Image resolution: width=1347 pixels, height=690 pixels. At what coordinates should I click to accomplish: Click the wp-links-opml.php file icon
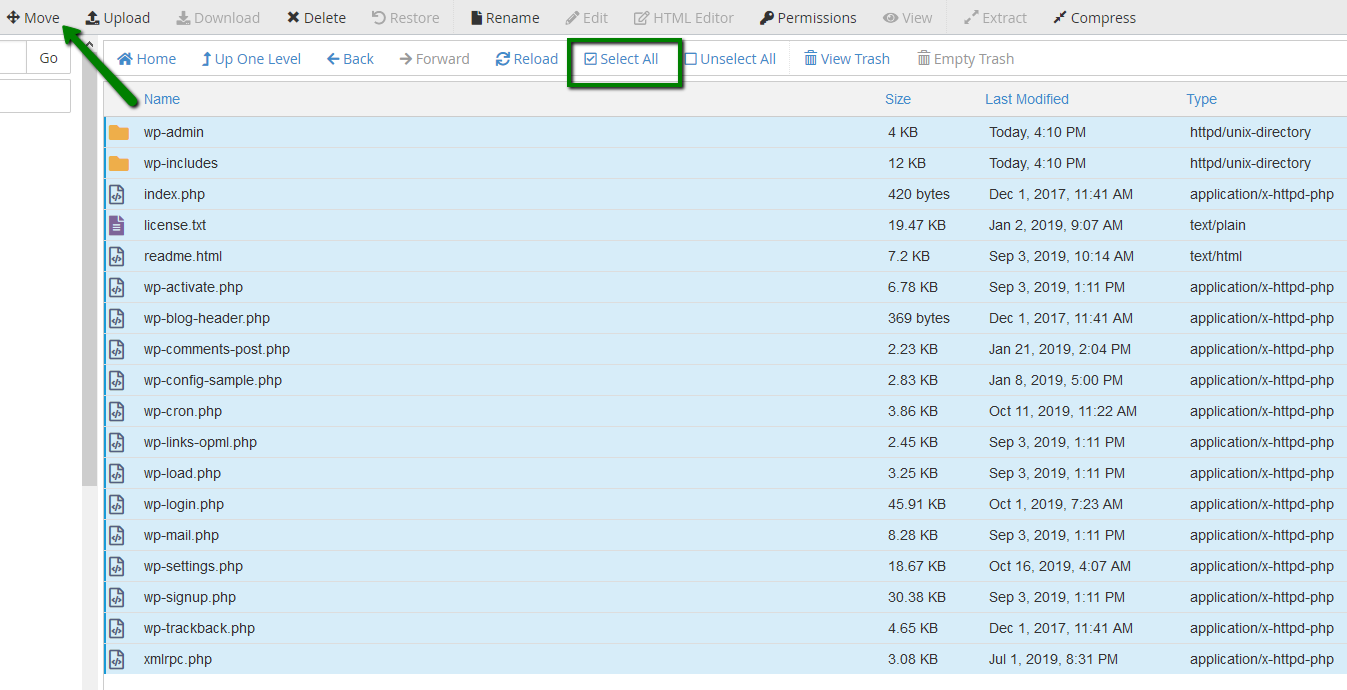pos(117,442)
